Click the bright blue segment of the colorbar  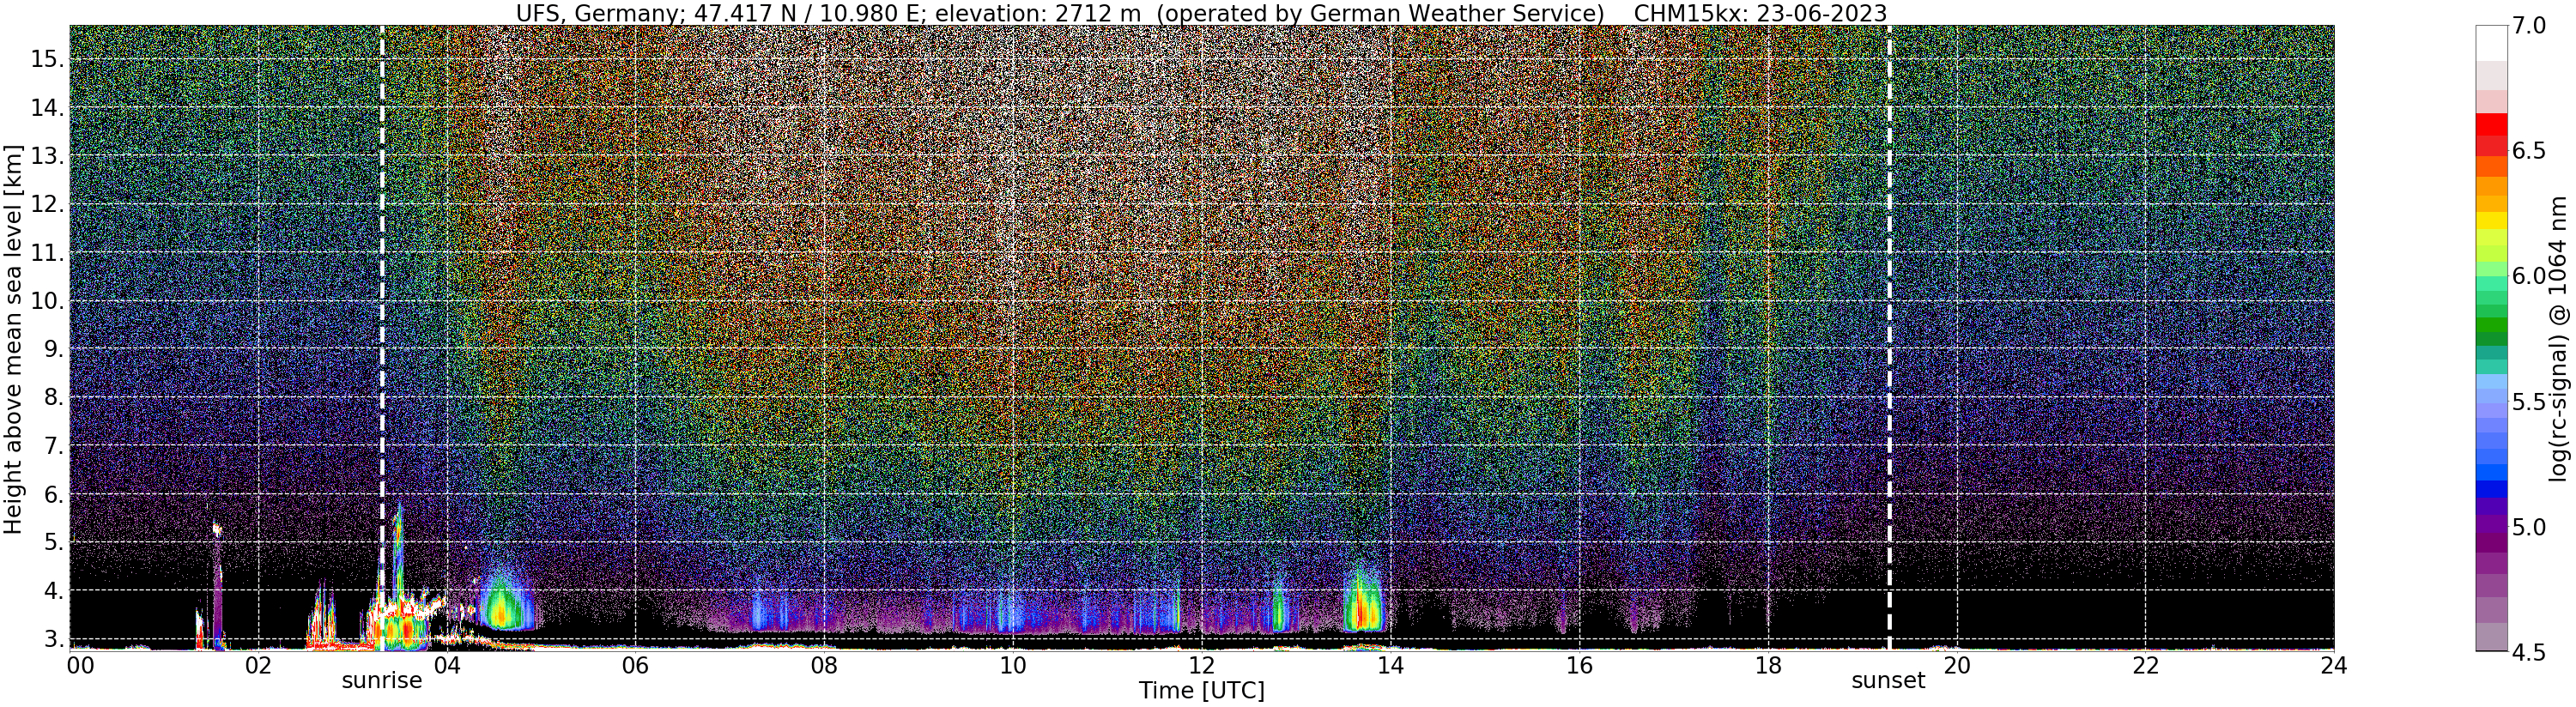pos(2490,472)
